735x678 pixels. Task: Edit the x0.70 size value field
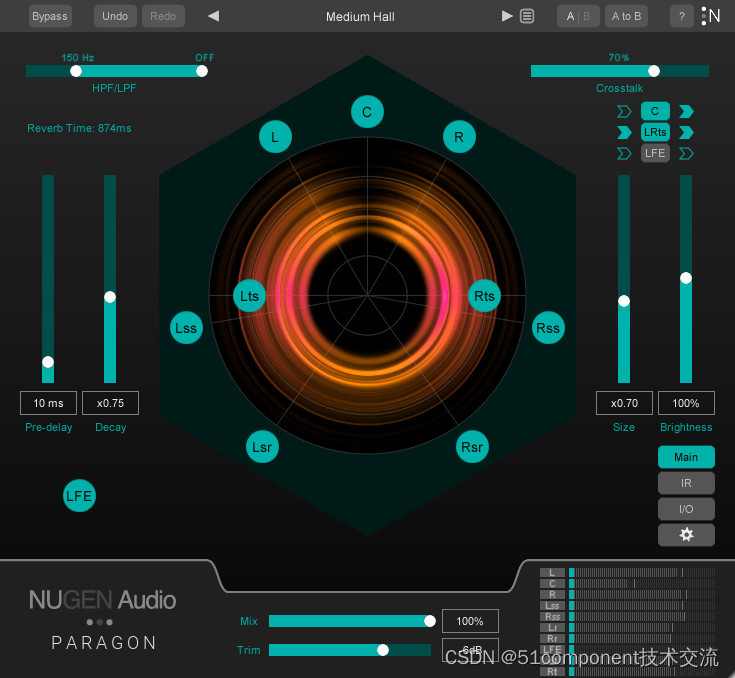(624, 403)
